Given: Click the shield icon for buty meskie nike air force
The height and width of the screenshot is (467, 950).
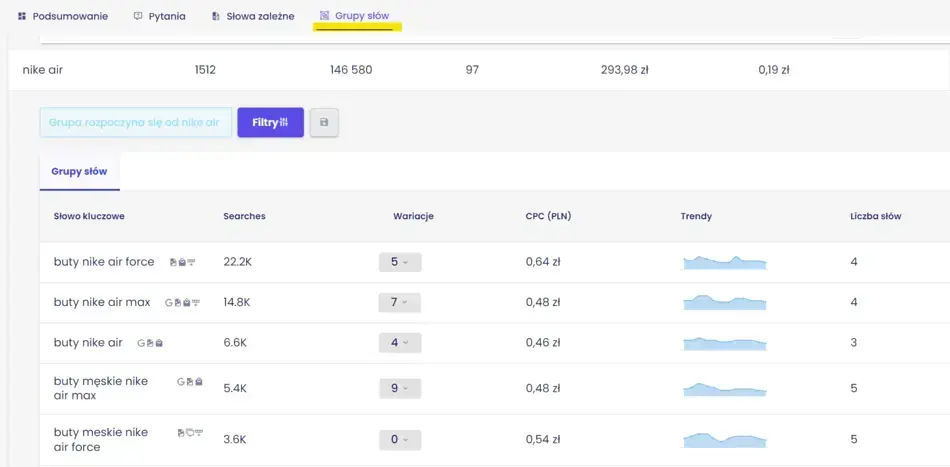Looking at the screenshot, I should click(190, 432).
